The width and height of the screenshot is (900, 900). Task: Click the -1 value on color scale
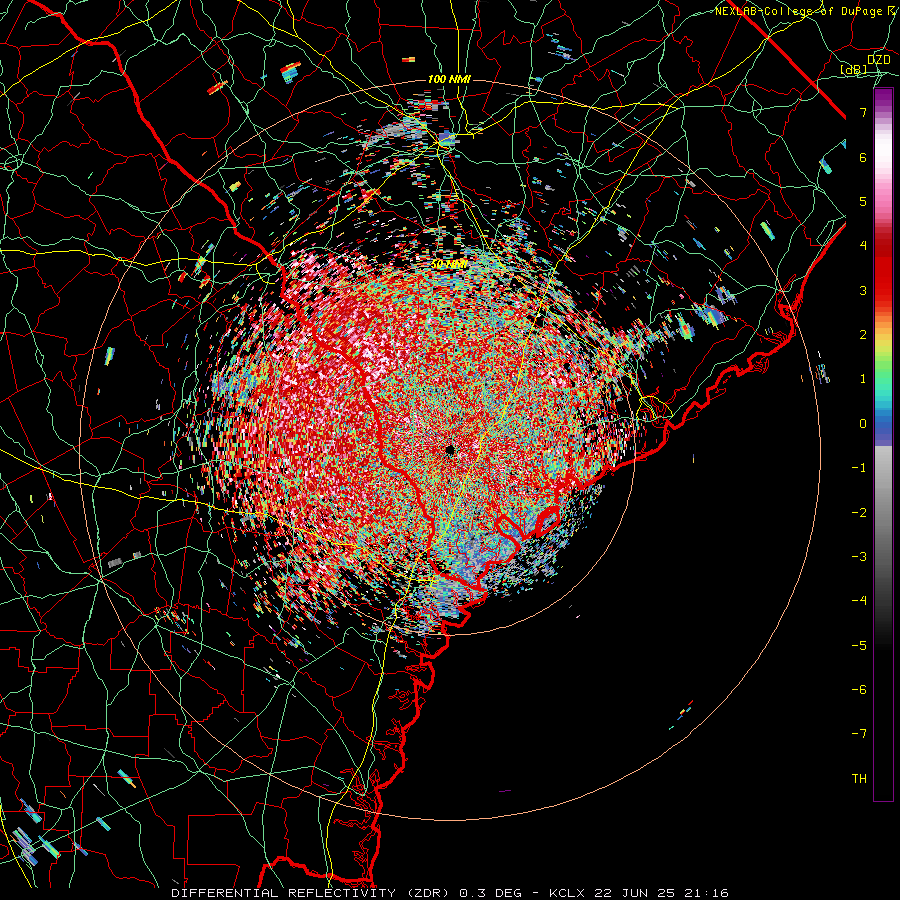pyautogui.click(x=859, y=468)
